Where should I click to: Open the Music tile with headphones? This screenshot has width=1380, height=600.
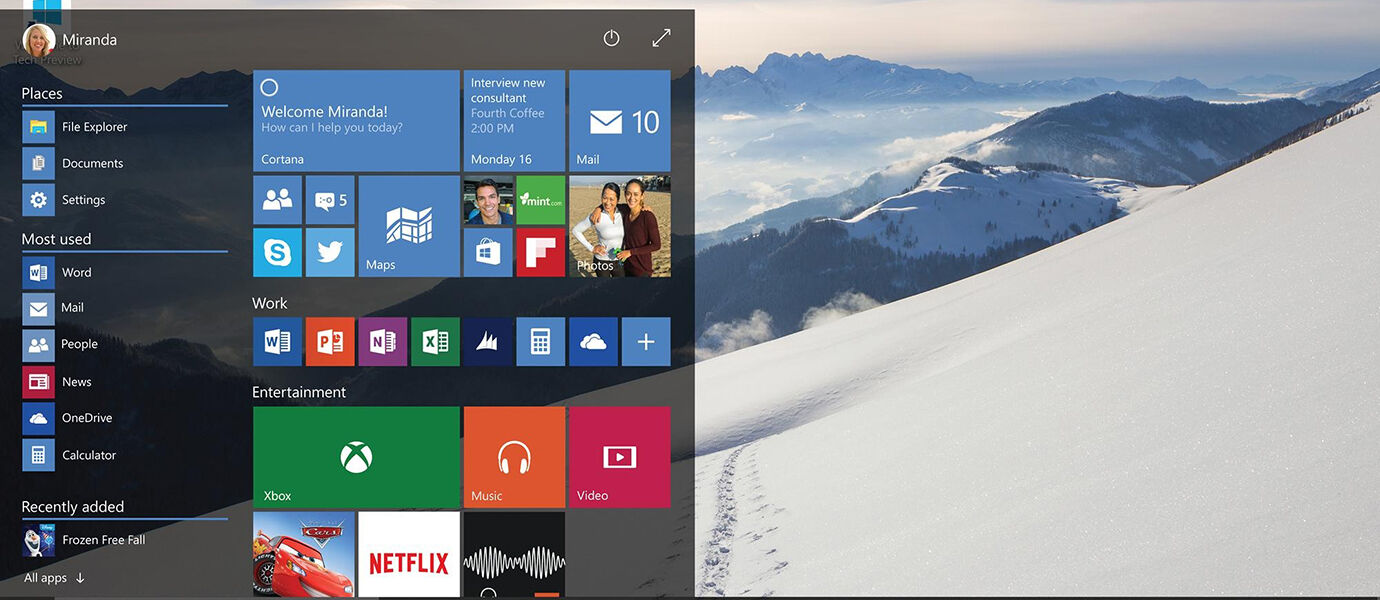tap(514, 457)
